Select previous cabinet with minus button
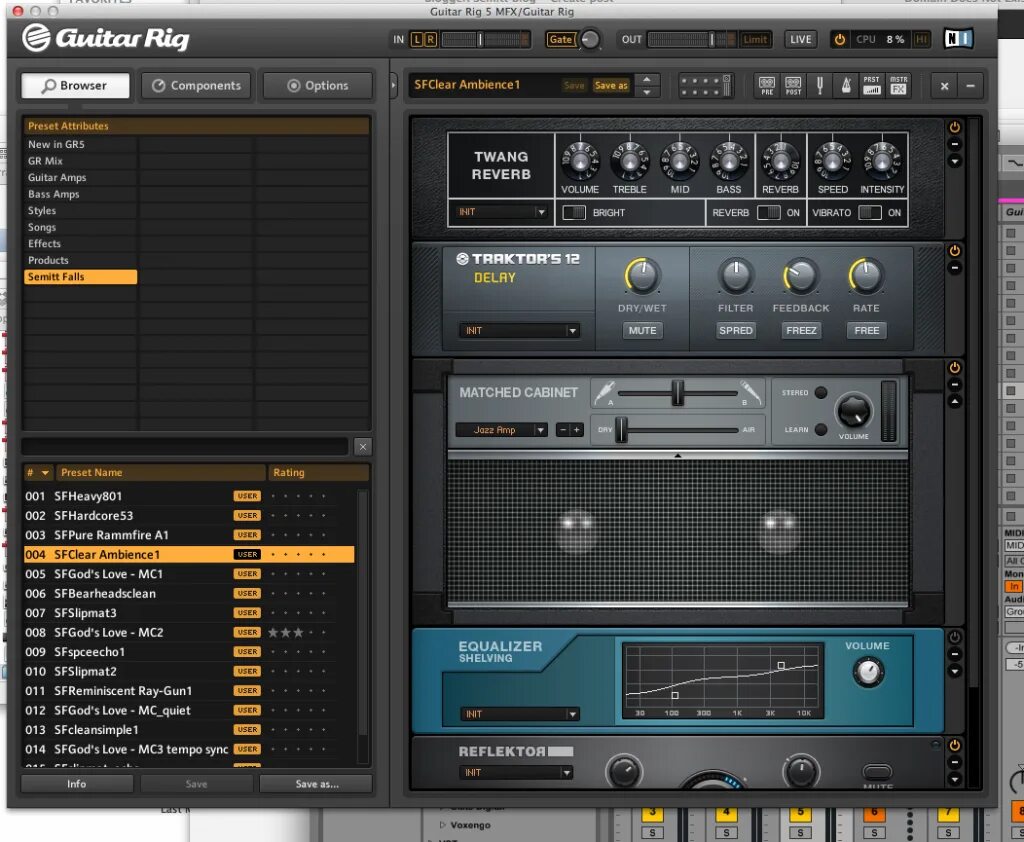The image size is (1024, 842). [x=563, y=430]
